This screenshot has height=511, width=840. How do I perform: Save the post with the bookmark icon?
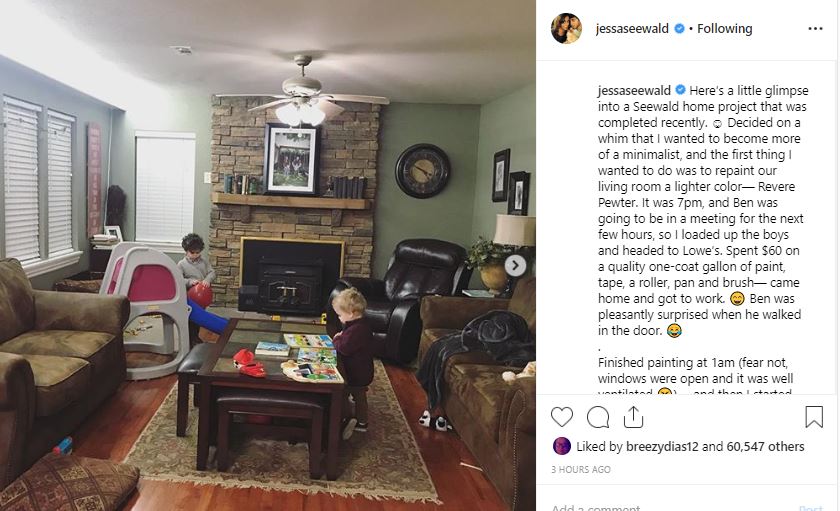814,416
